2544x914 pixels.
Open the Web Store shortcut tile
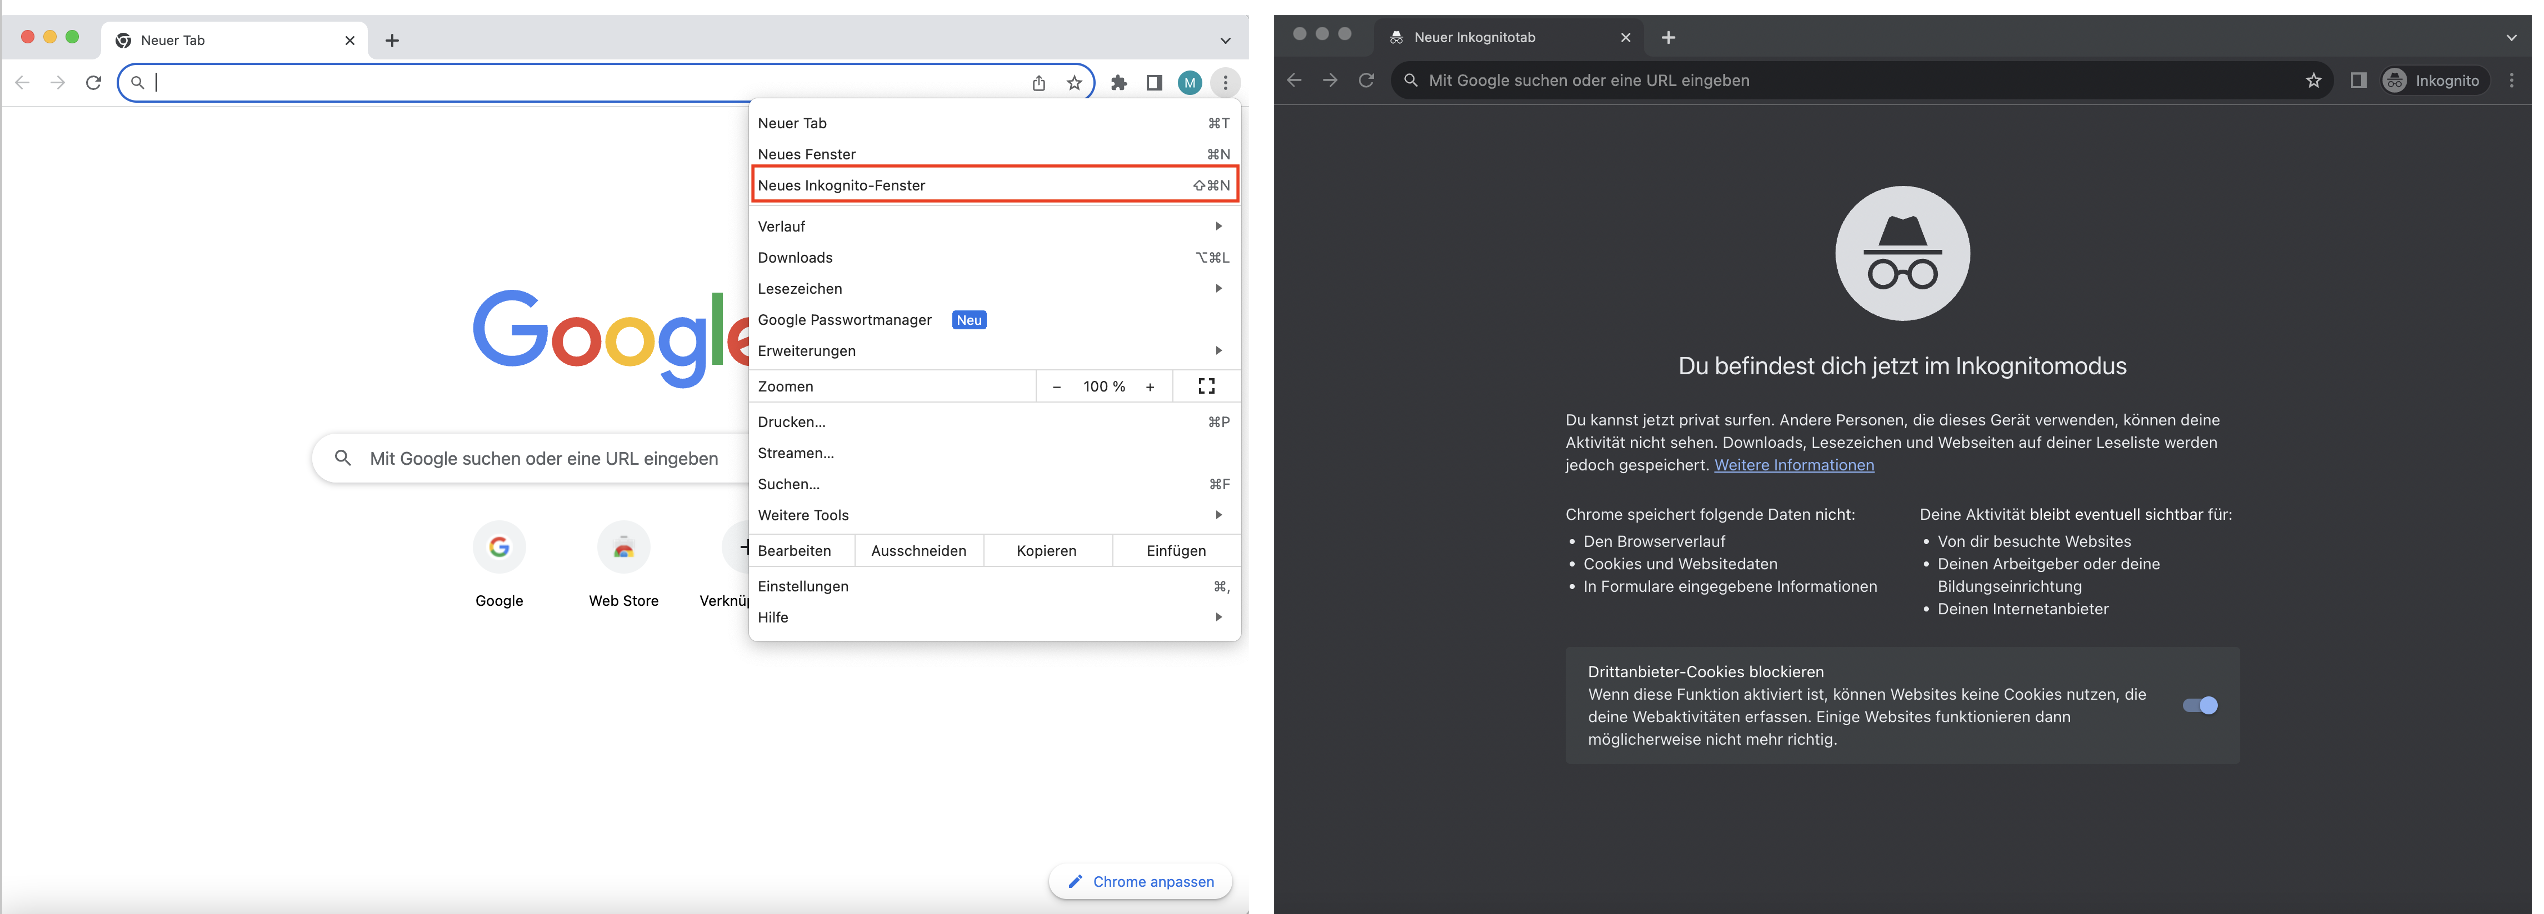(x=623, y=565)
